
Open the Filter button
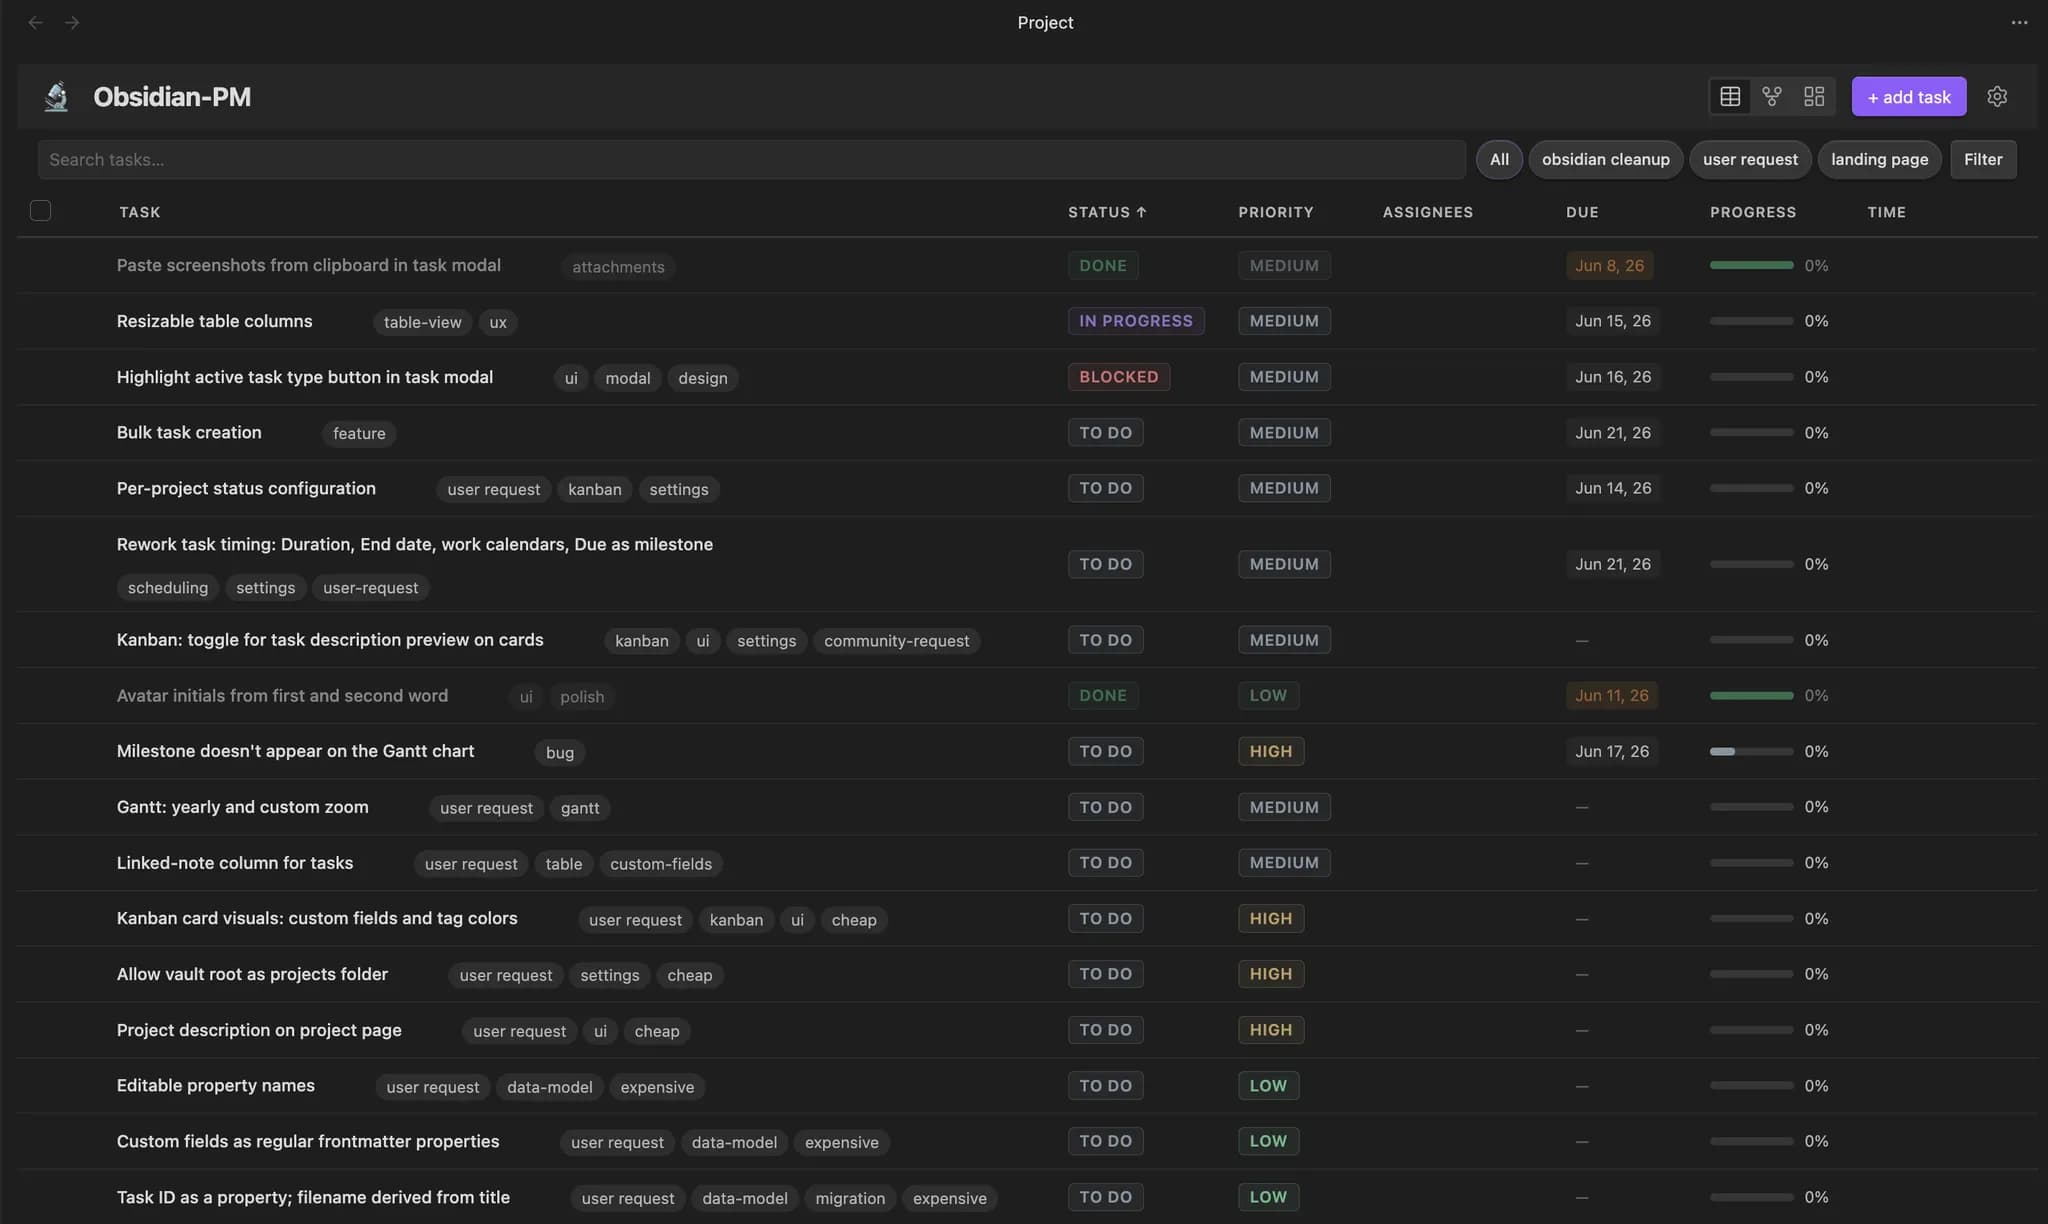(1983, 159)
